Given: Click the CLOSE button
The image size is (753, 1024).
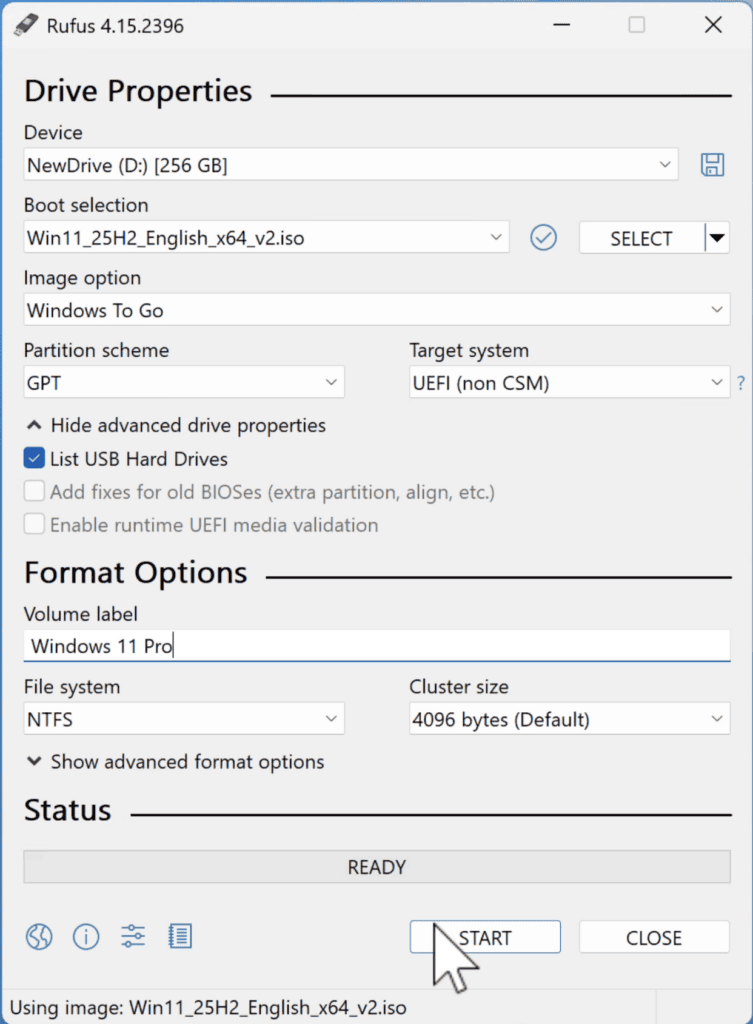Looking at the screenshot, I should click(x=654, y=937).
